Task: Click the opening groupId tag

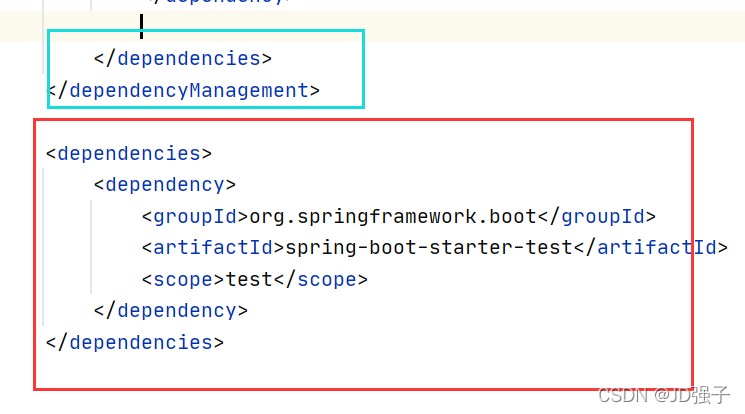Action: (x=194, y=217)
